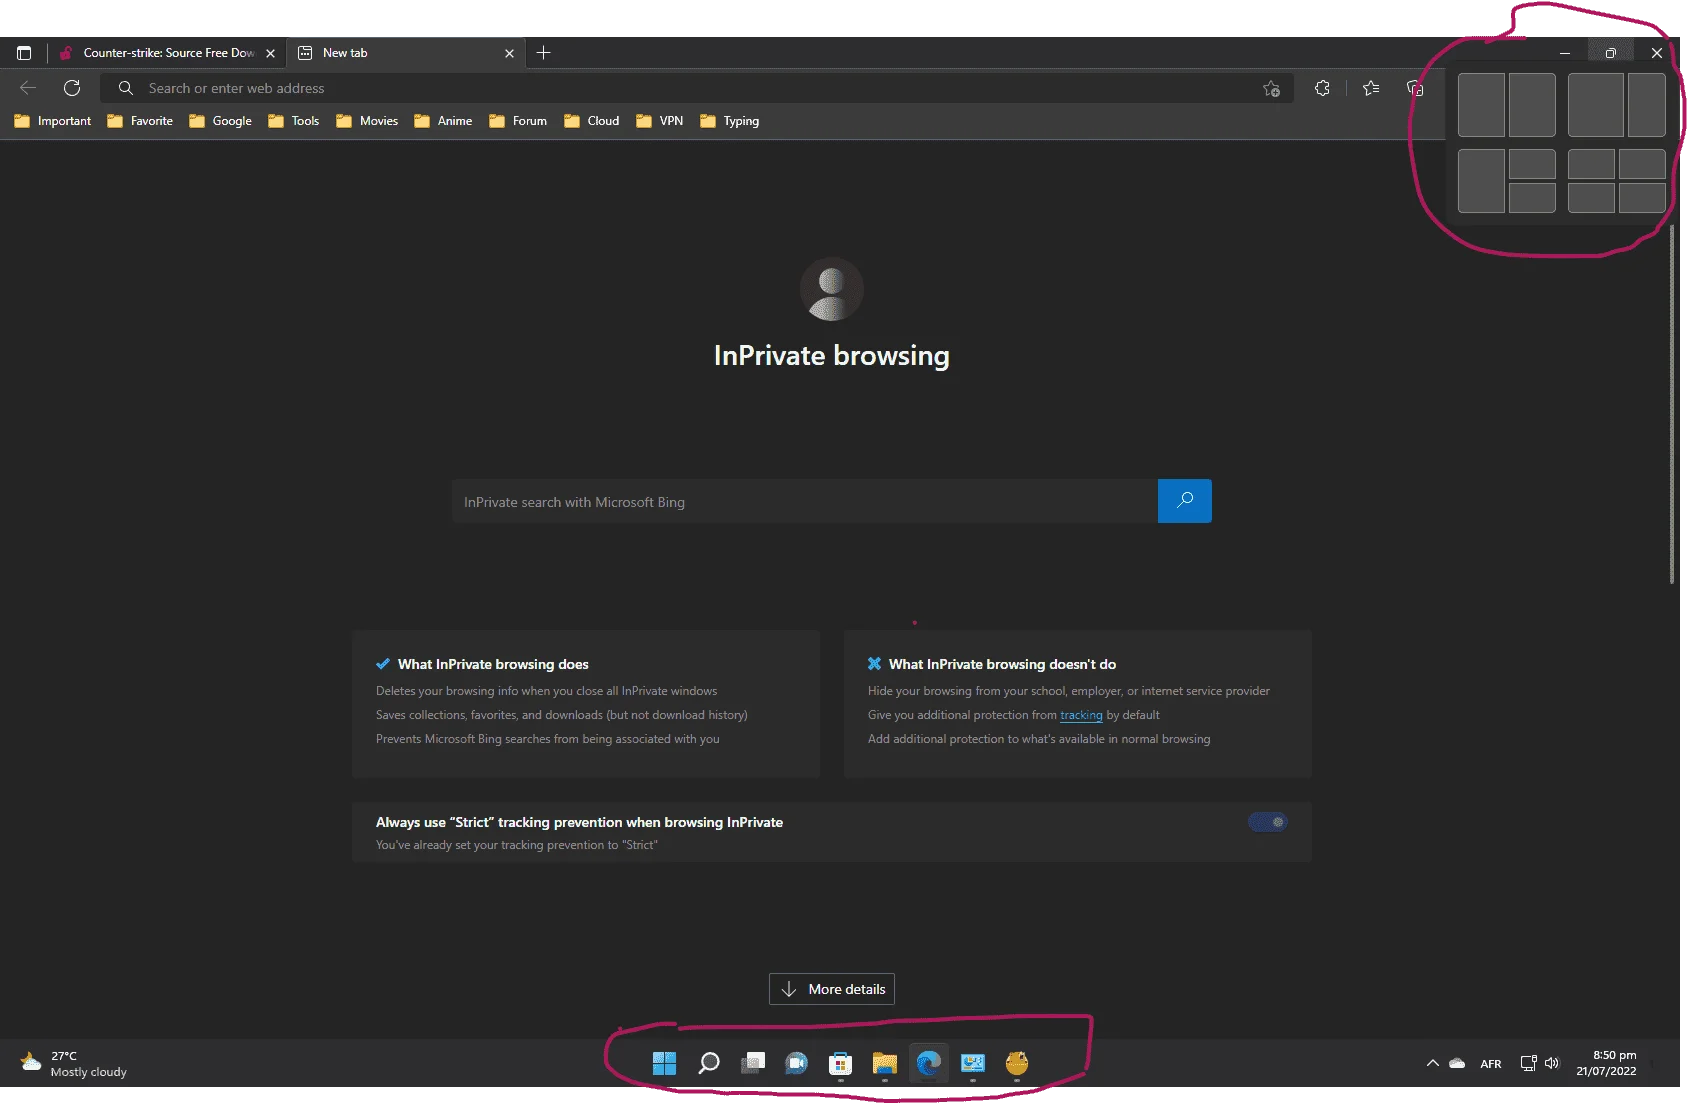1687x1104 pixels.
Task: Open taskbar Search magnifier
Action: tap(709, 1063)
